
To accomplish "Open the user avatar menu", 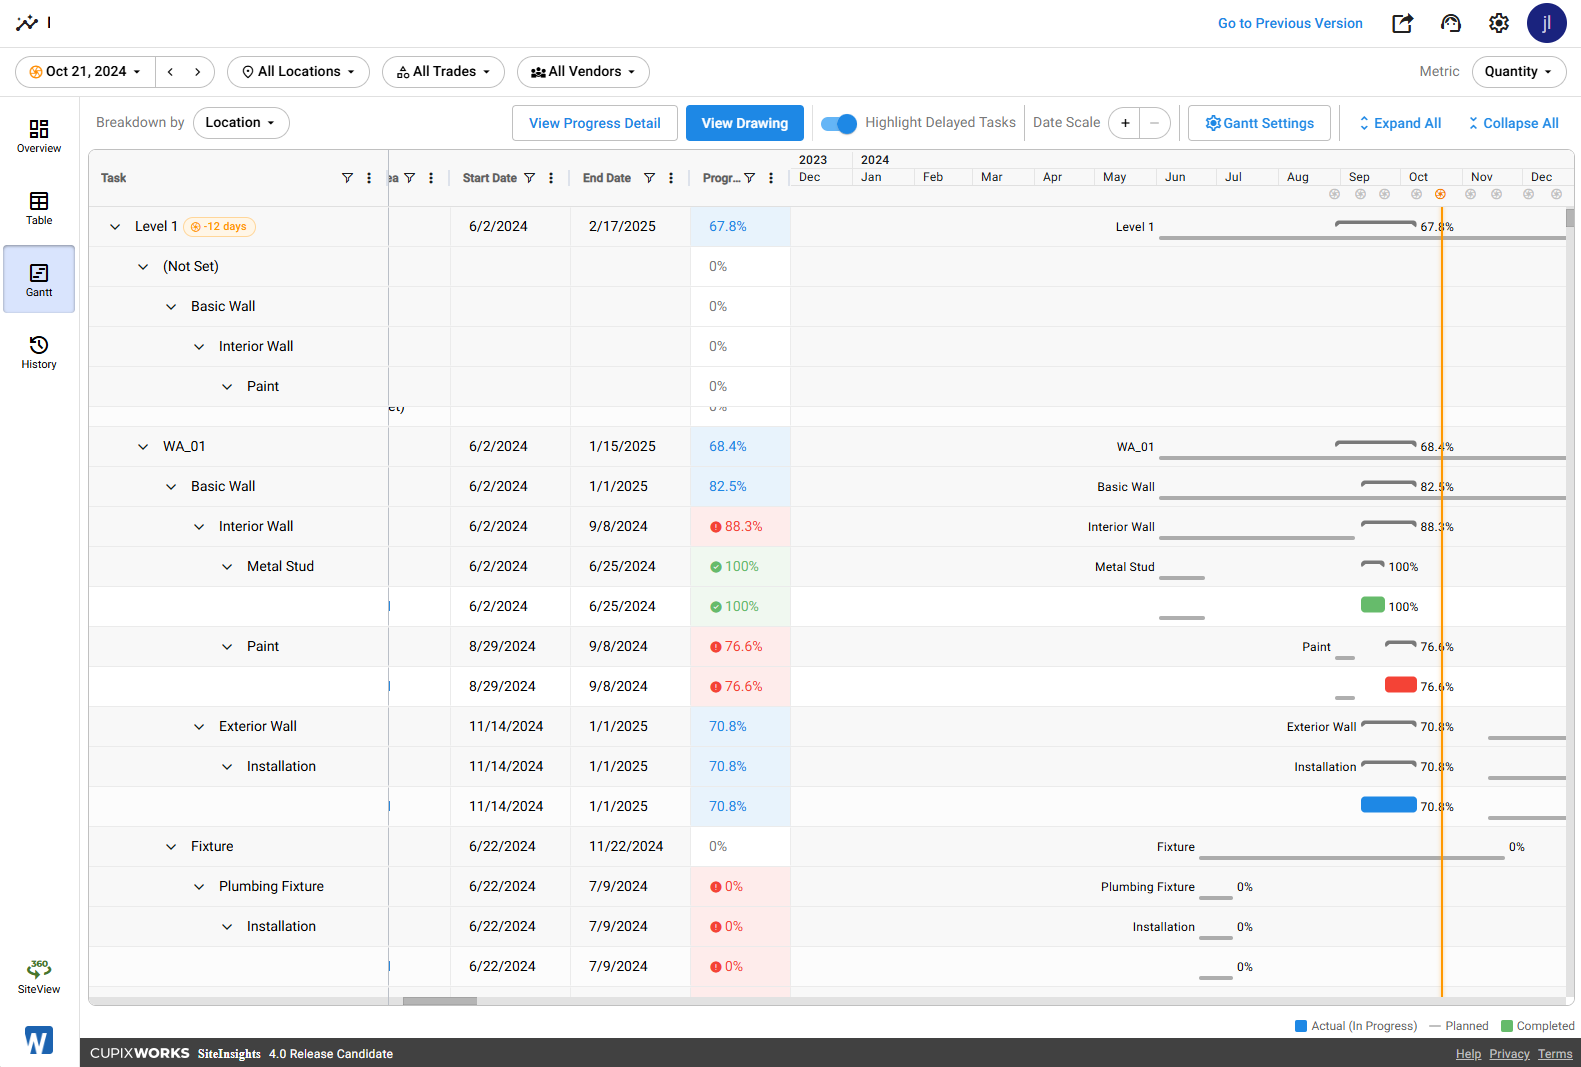I will coord(1546,23).
